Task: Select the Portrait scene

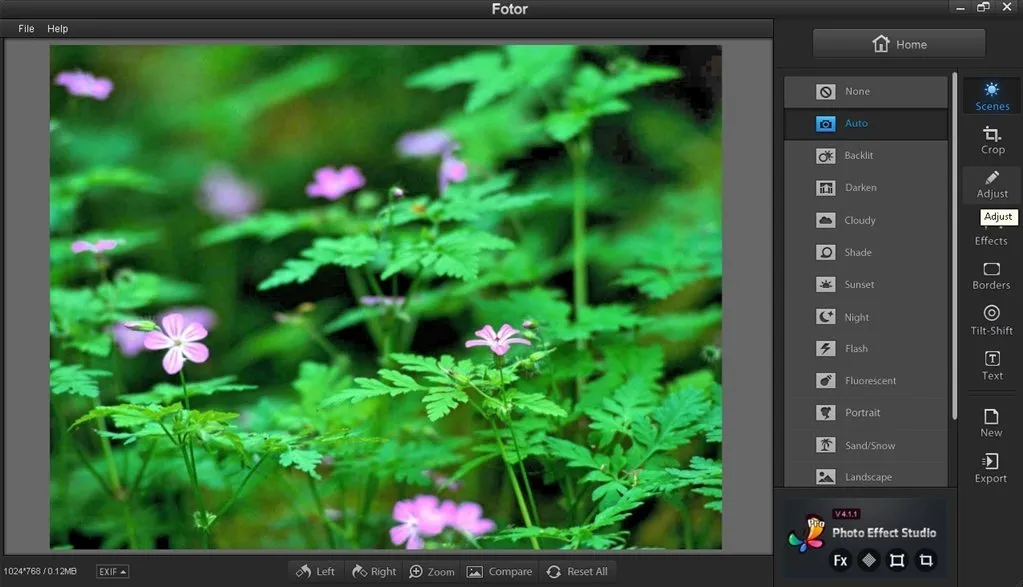Action: click(865, 413)
